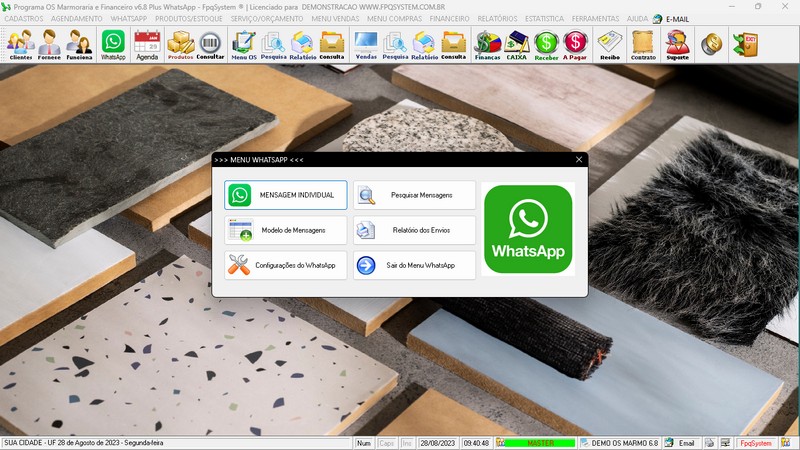800x450 pixels.
Task: Close the MENU WHATSAPP dialog
Action: coord(579,160)
